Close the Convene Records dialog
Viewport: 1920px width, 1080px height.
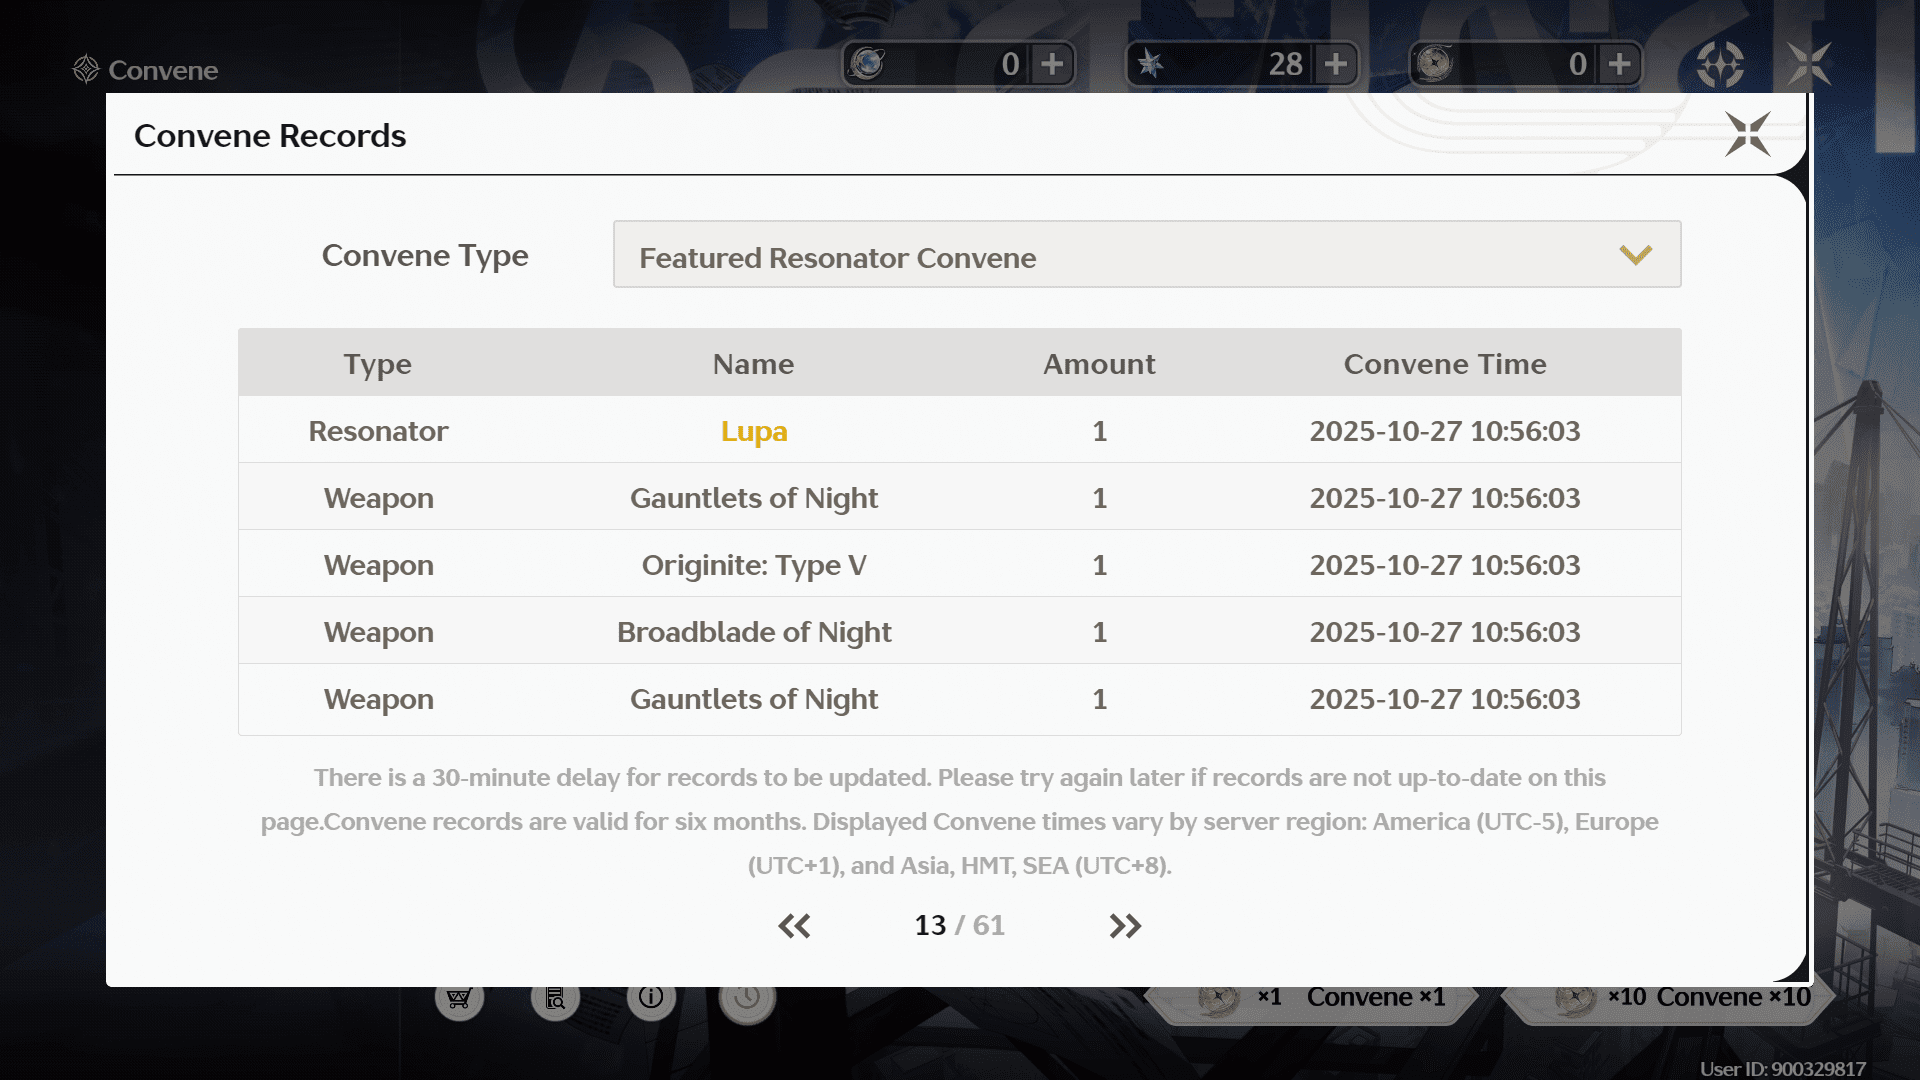(x=1747, y=134)
